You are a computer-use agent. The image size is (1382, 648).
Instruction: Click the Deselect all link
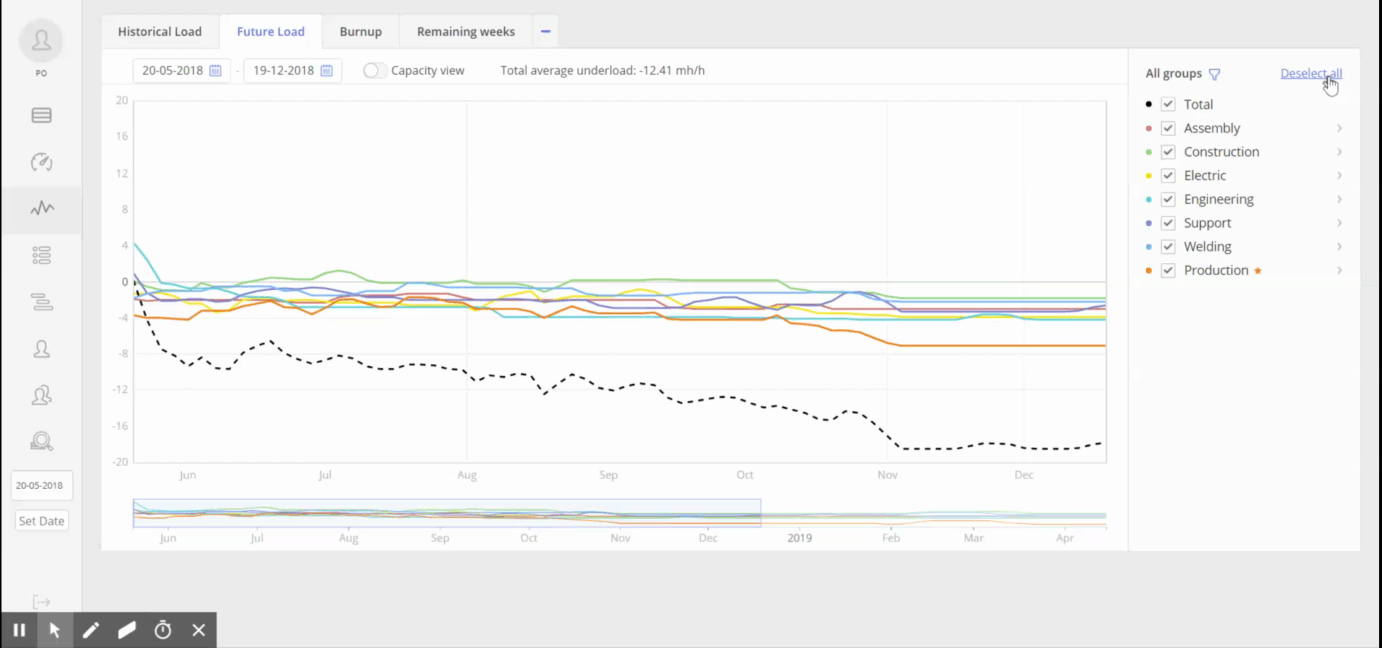click(1310, 74)
